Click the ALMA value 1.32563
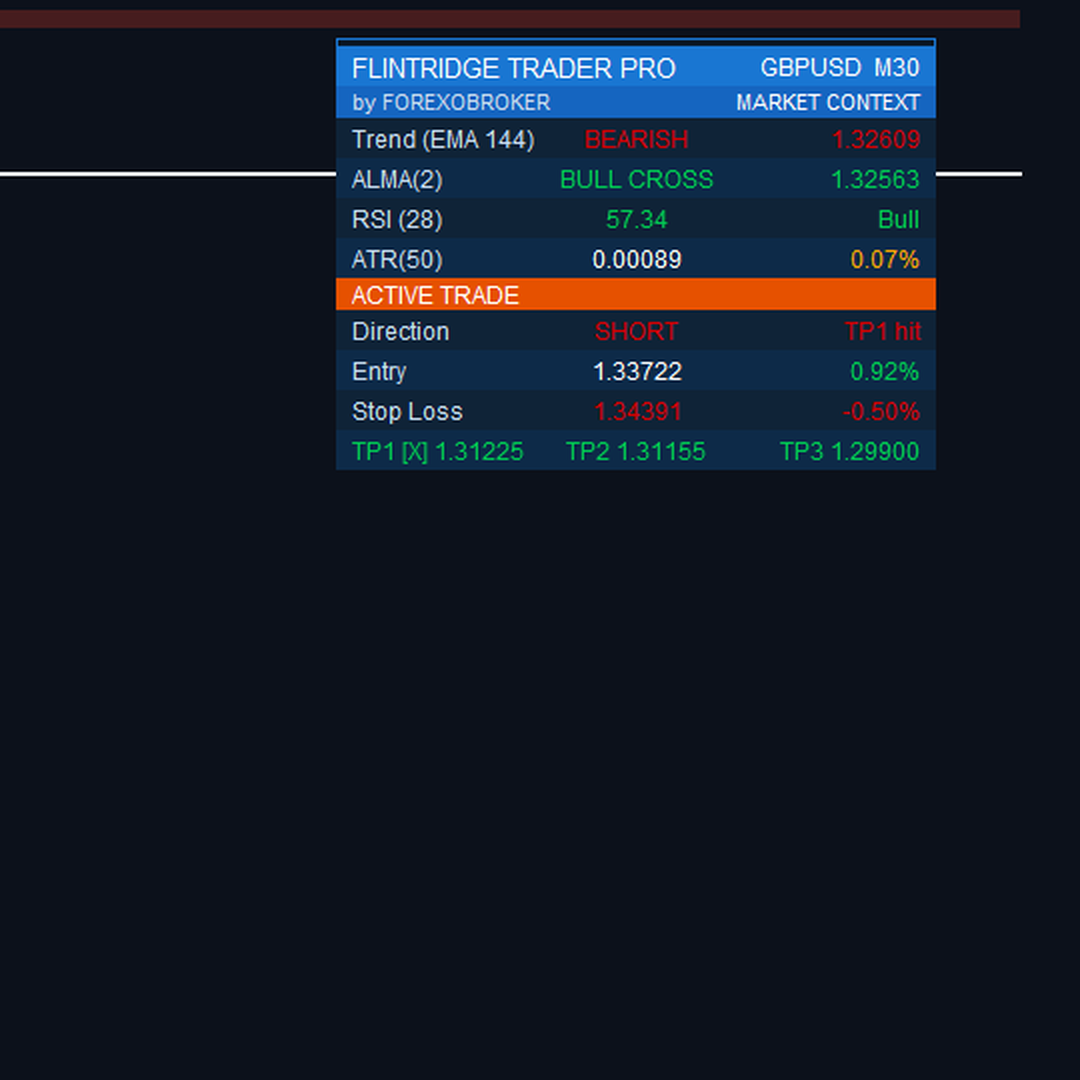 click(875, 180)
